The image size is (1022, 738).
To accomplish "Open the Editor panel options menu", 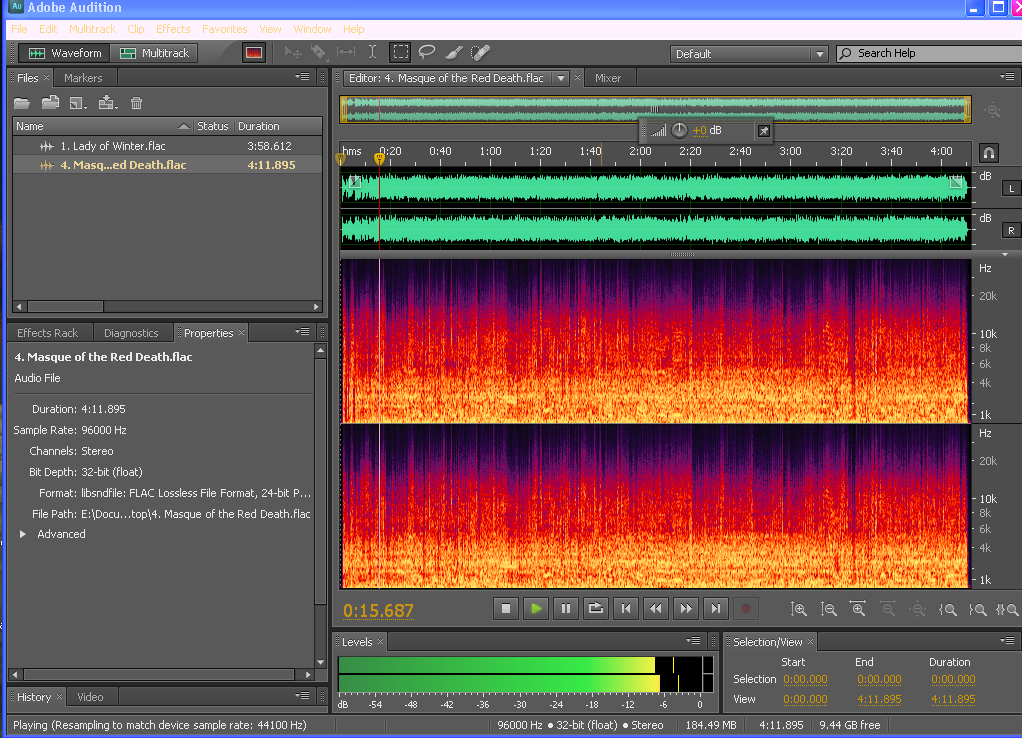I will [1007, 77].
